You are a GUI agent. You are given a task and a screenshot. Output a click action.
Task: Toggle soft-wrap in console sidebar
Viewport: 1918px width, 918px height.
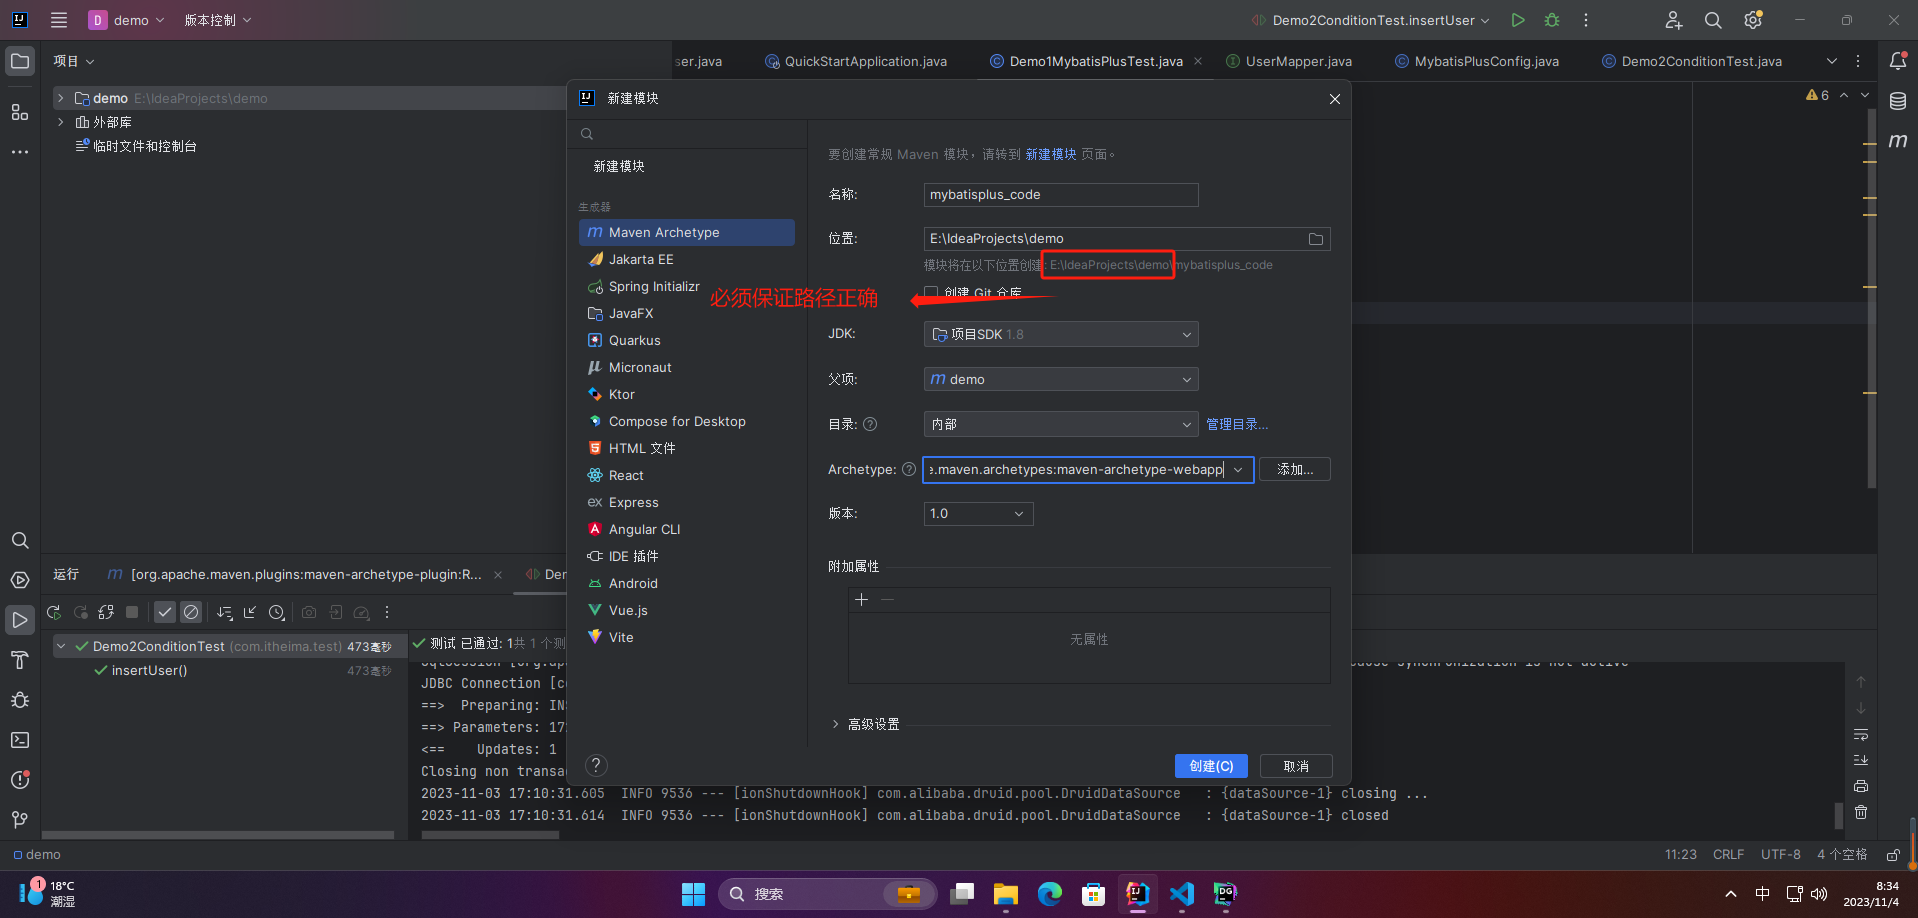pyautogui.click(x=1861, y=735)
